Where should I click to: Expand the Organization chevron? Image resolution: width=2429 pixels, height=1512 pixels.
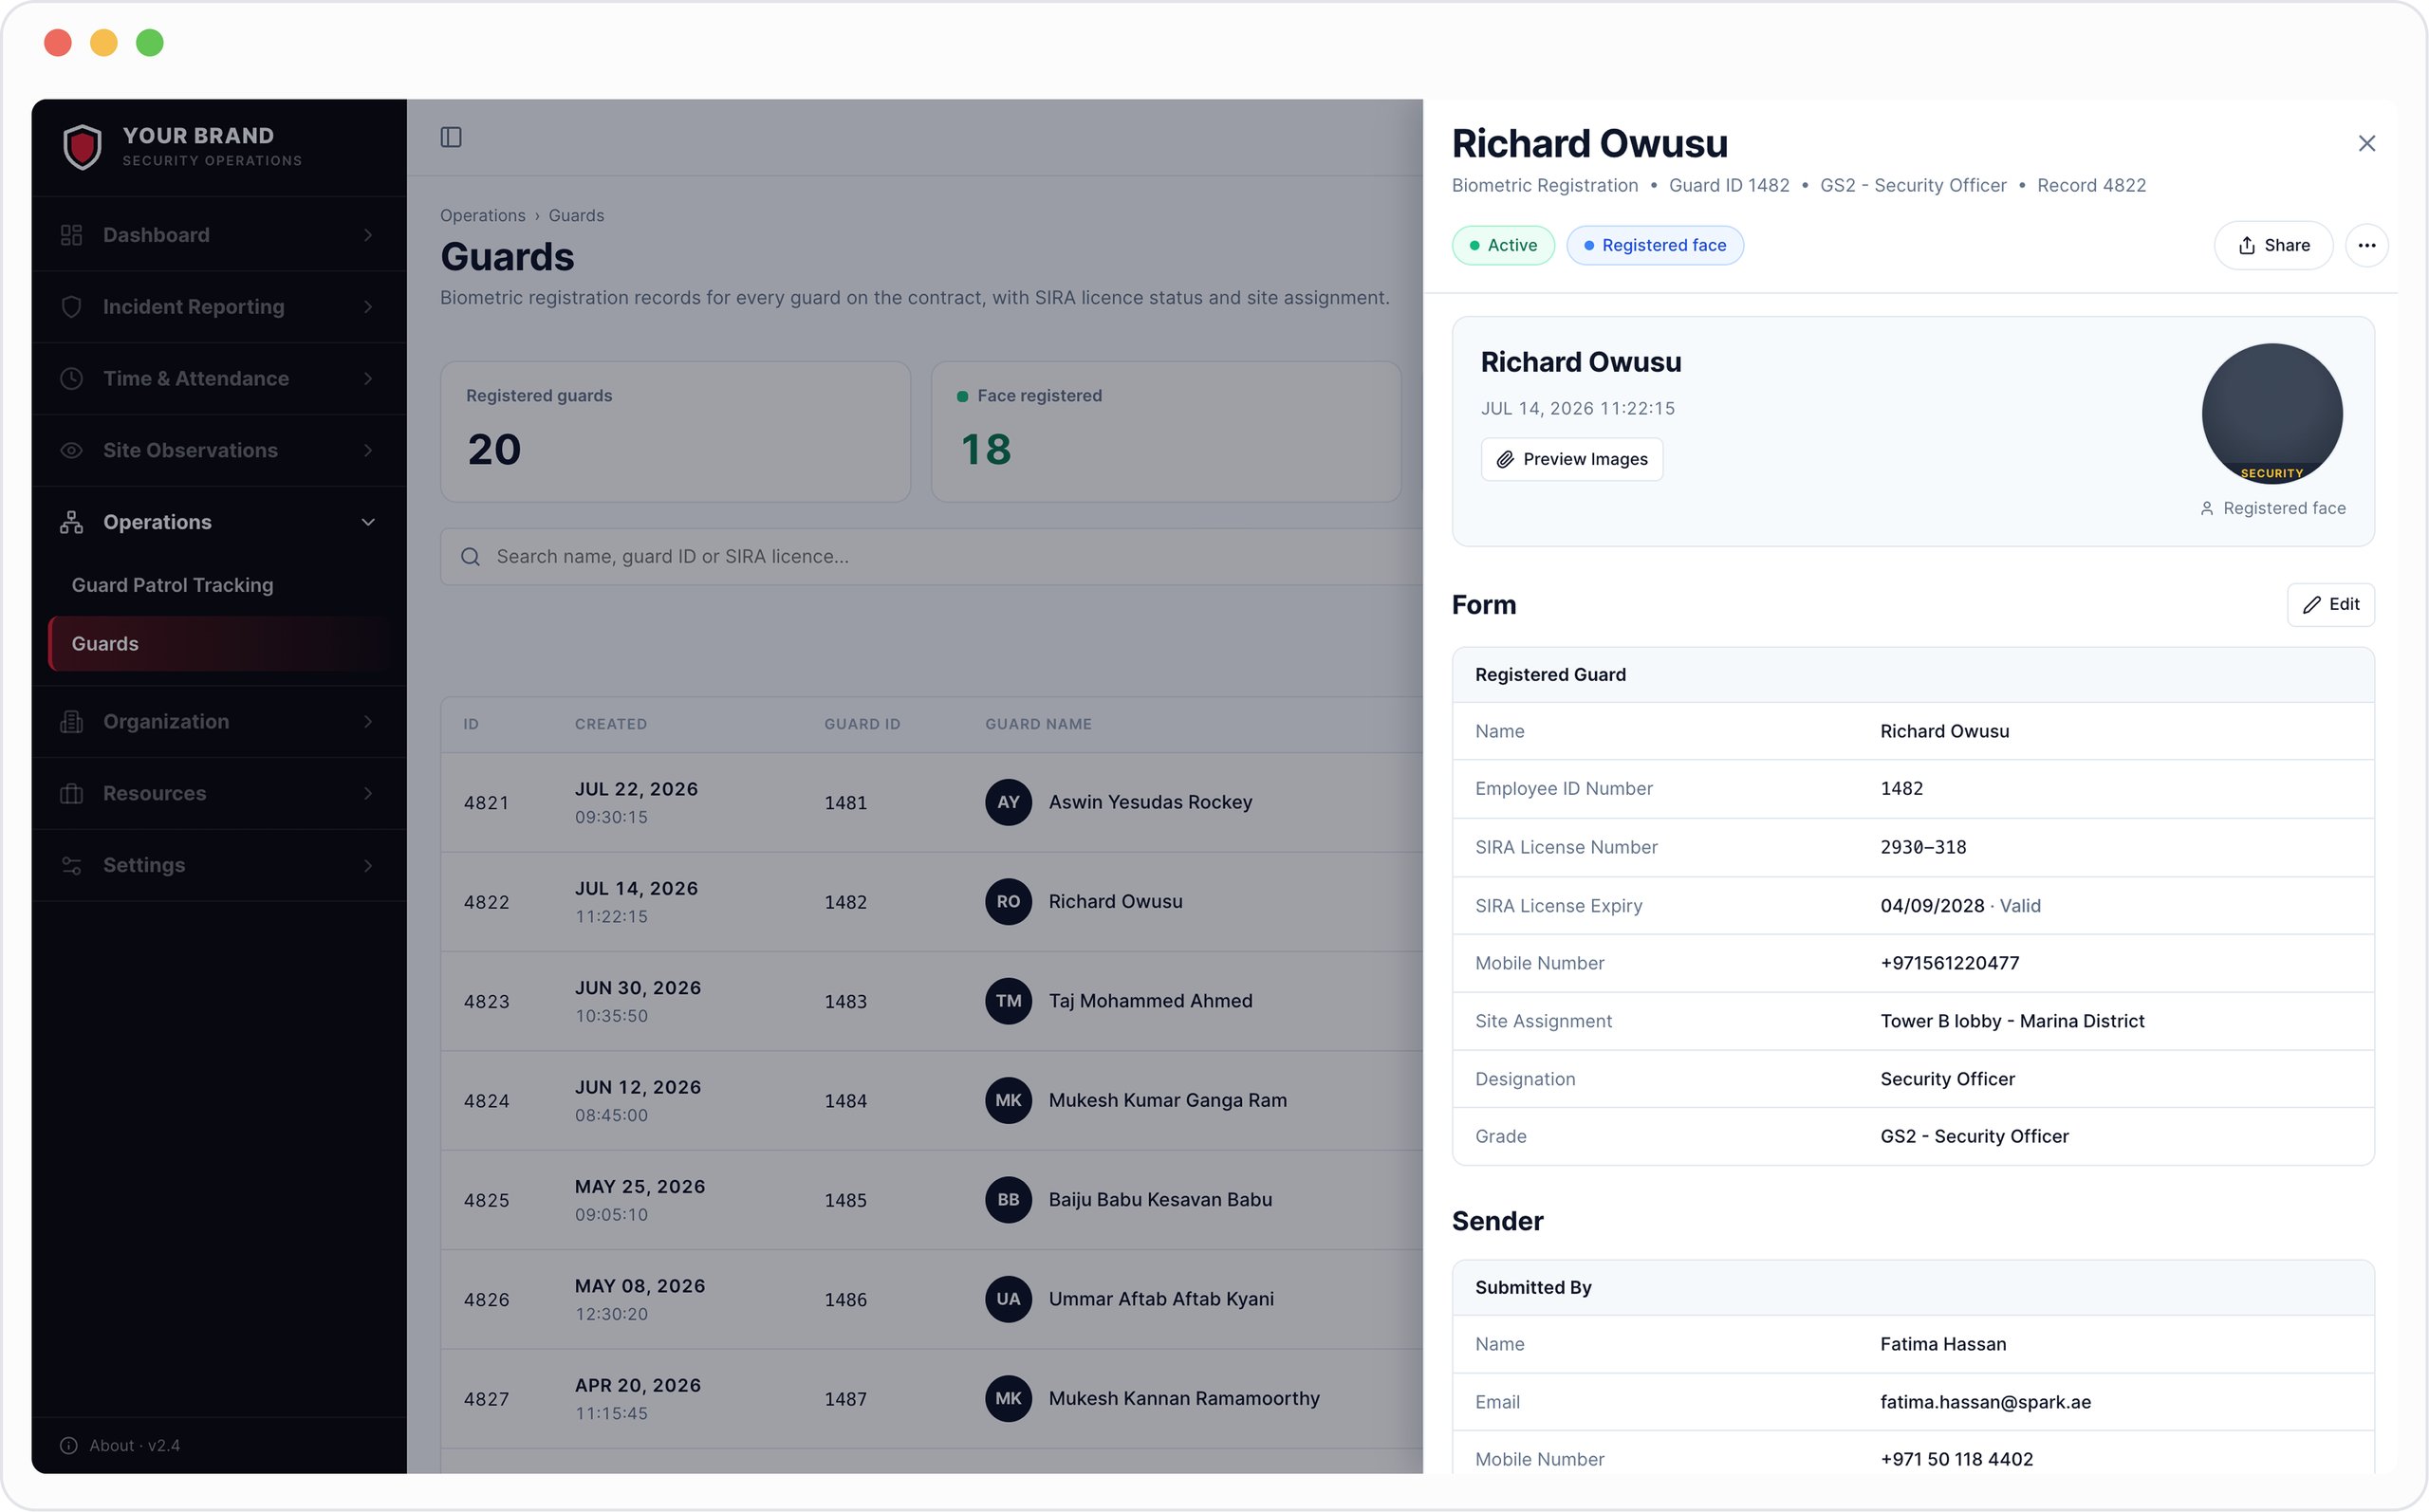point(368,722)
